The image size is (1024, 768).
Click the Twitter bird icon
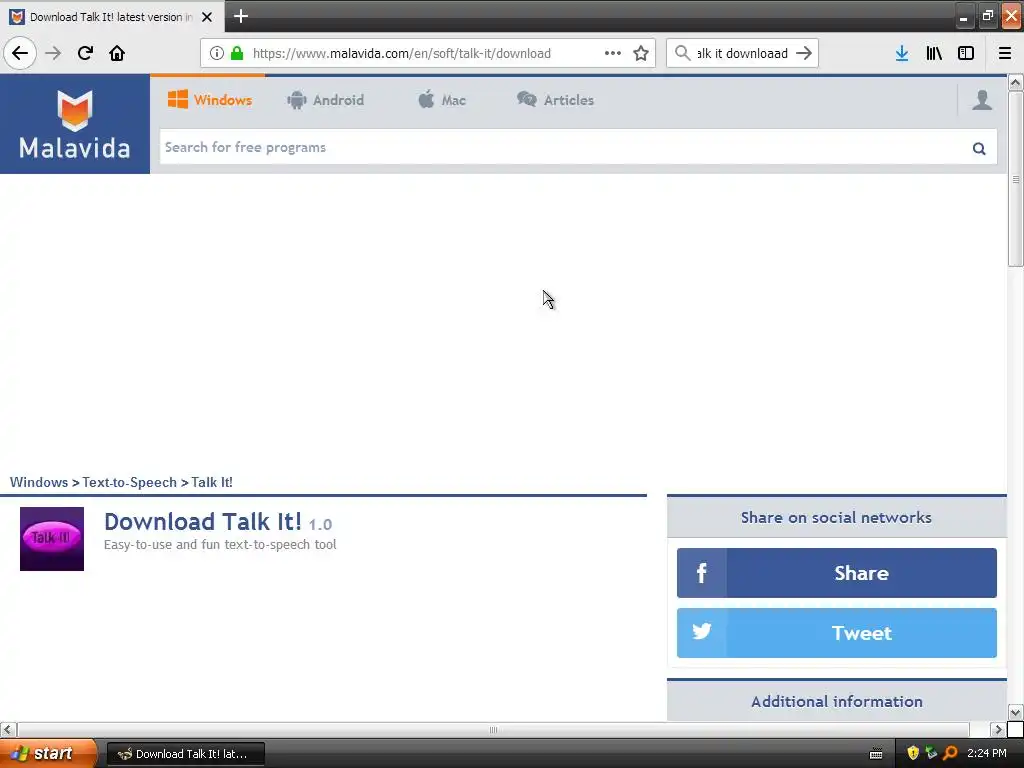coord(701,632)
